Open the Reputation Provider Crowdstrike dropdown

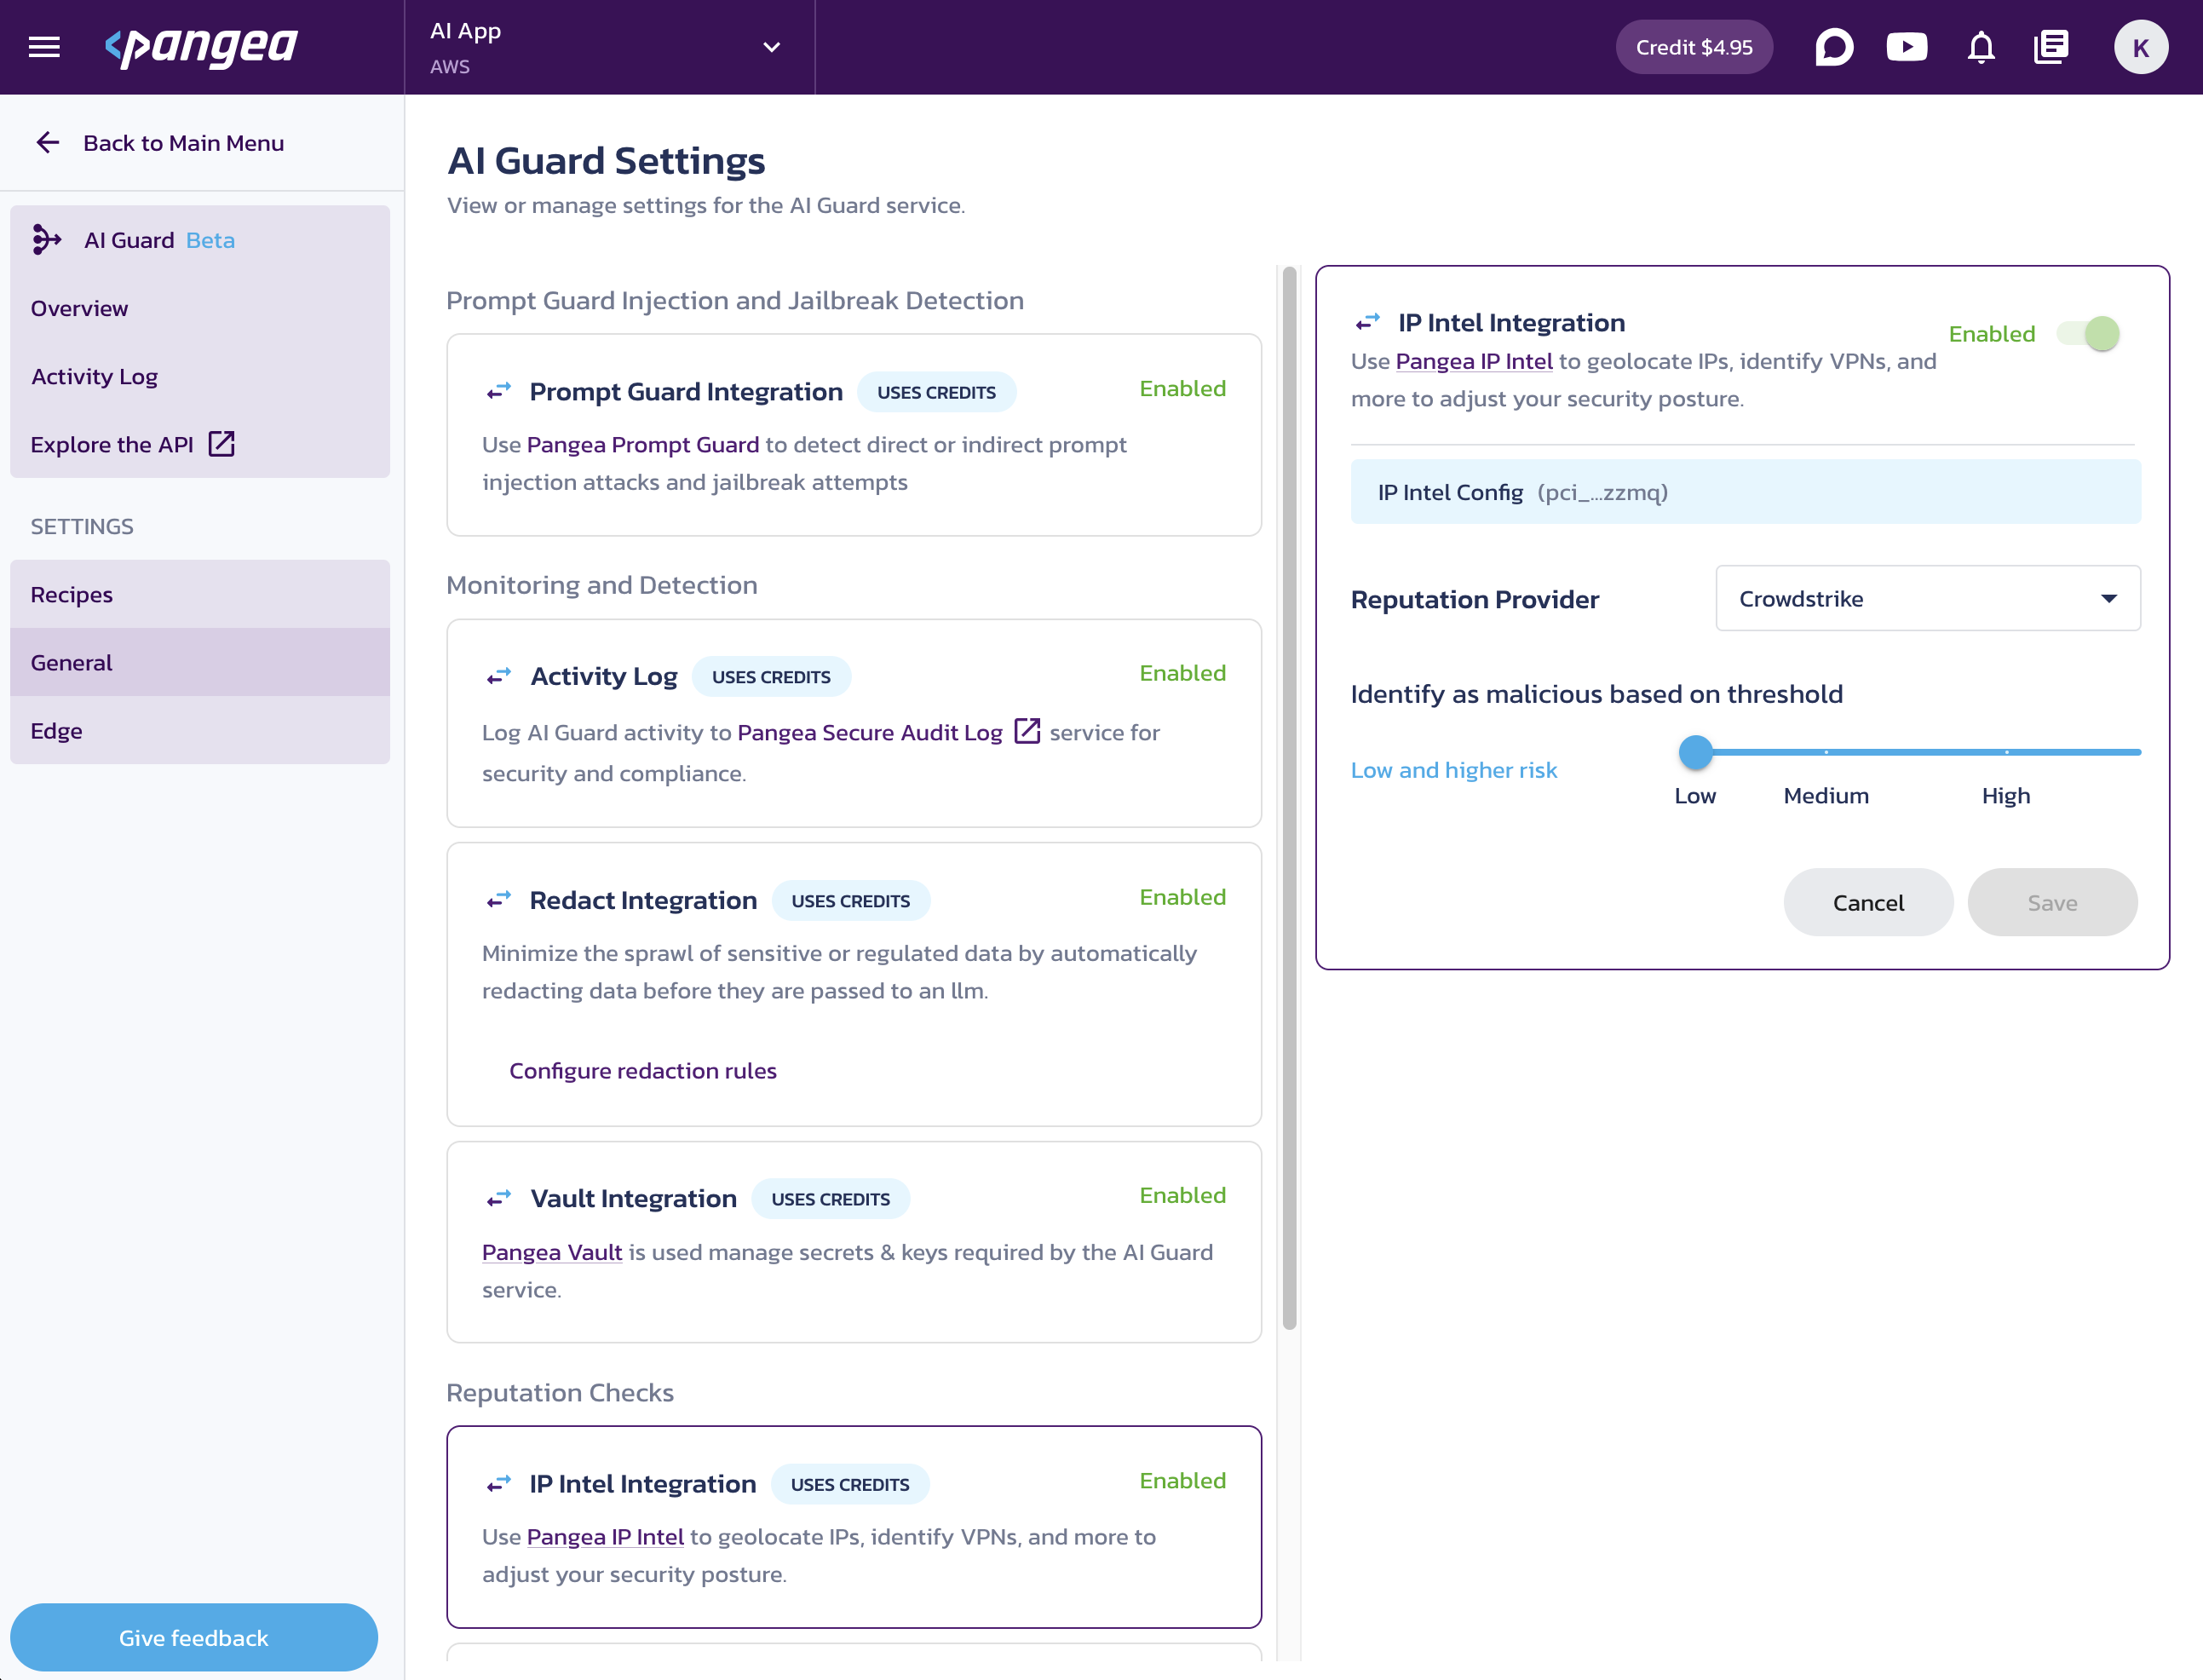click(x=1927, y=598)
